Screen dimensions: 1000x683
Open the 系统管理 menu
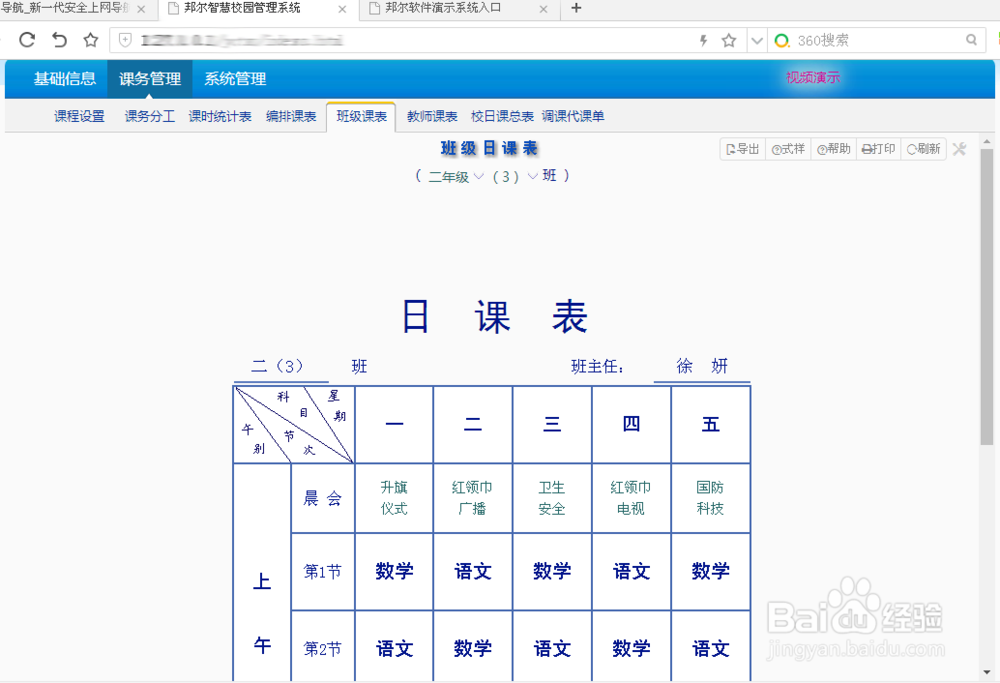(234, 79)
